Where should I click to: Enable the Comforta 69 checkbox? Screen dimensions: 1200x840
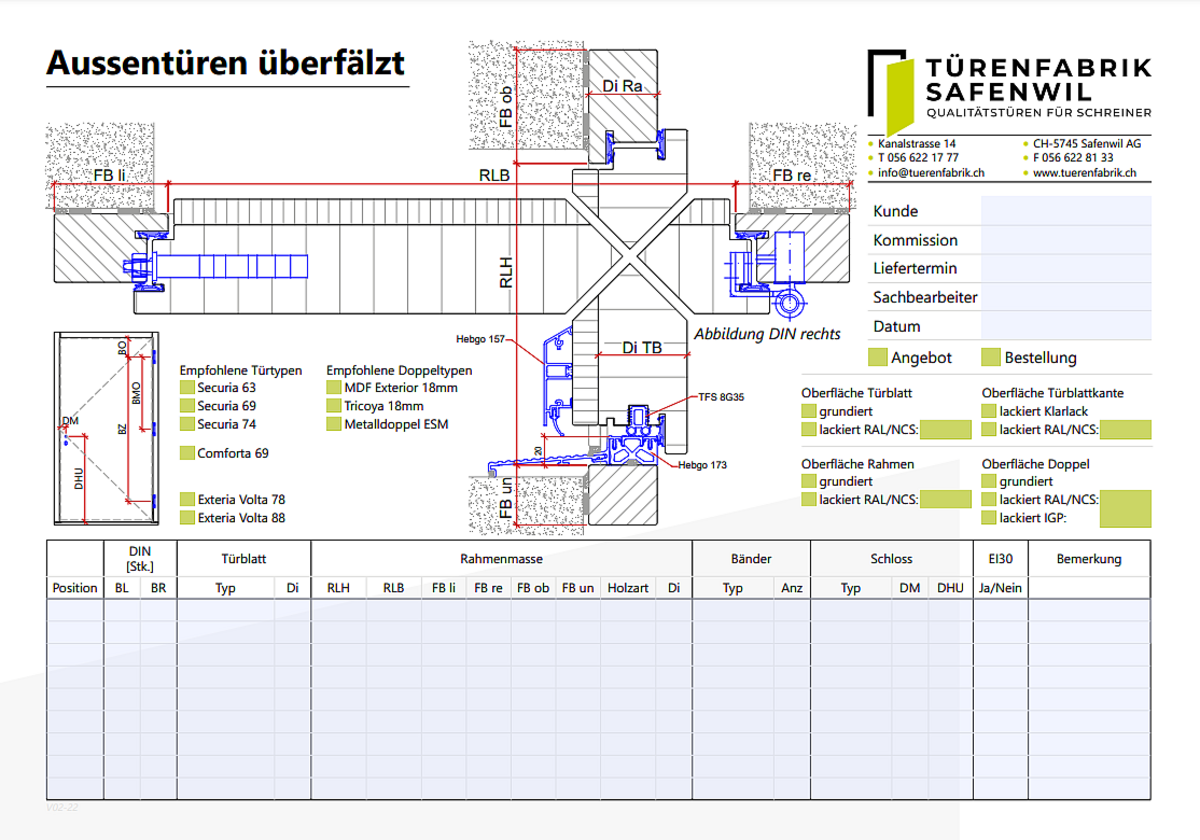[187, 453]
